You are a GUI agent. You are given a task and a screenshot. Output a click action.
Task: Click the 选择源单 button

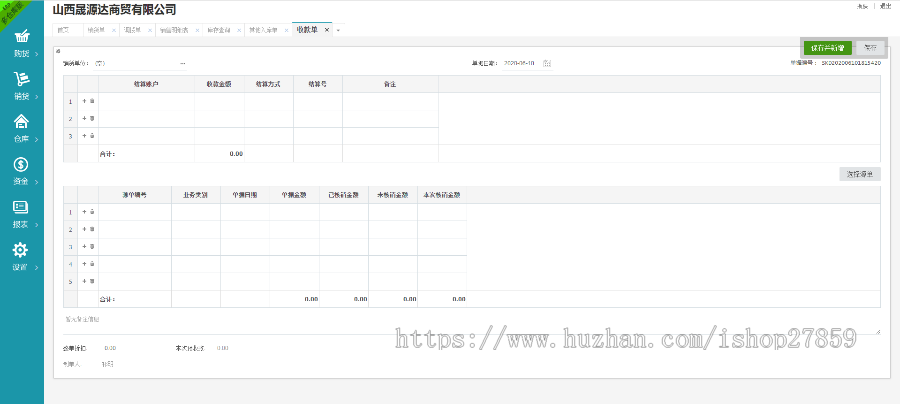point(860,174)
